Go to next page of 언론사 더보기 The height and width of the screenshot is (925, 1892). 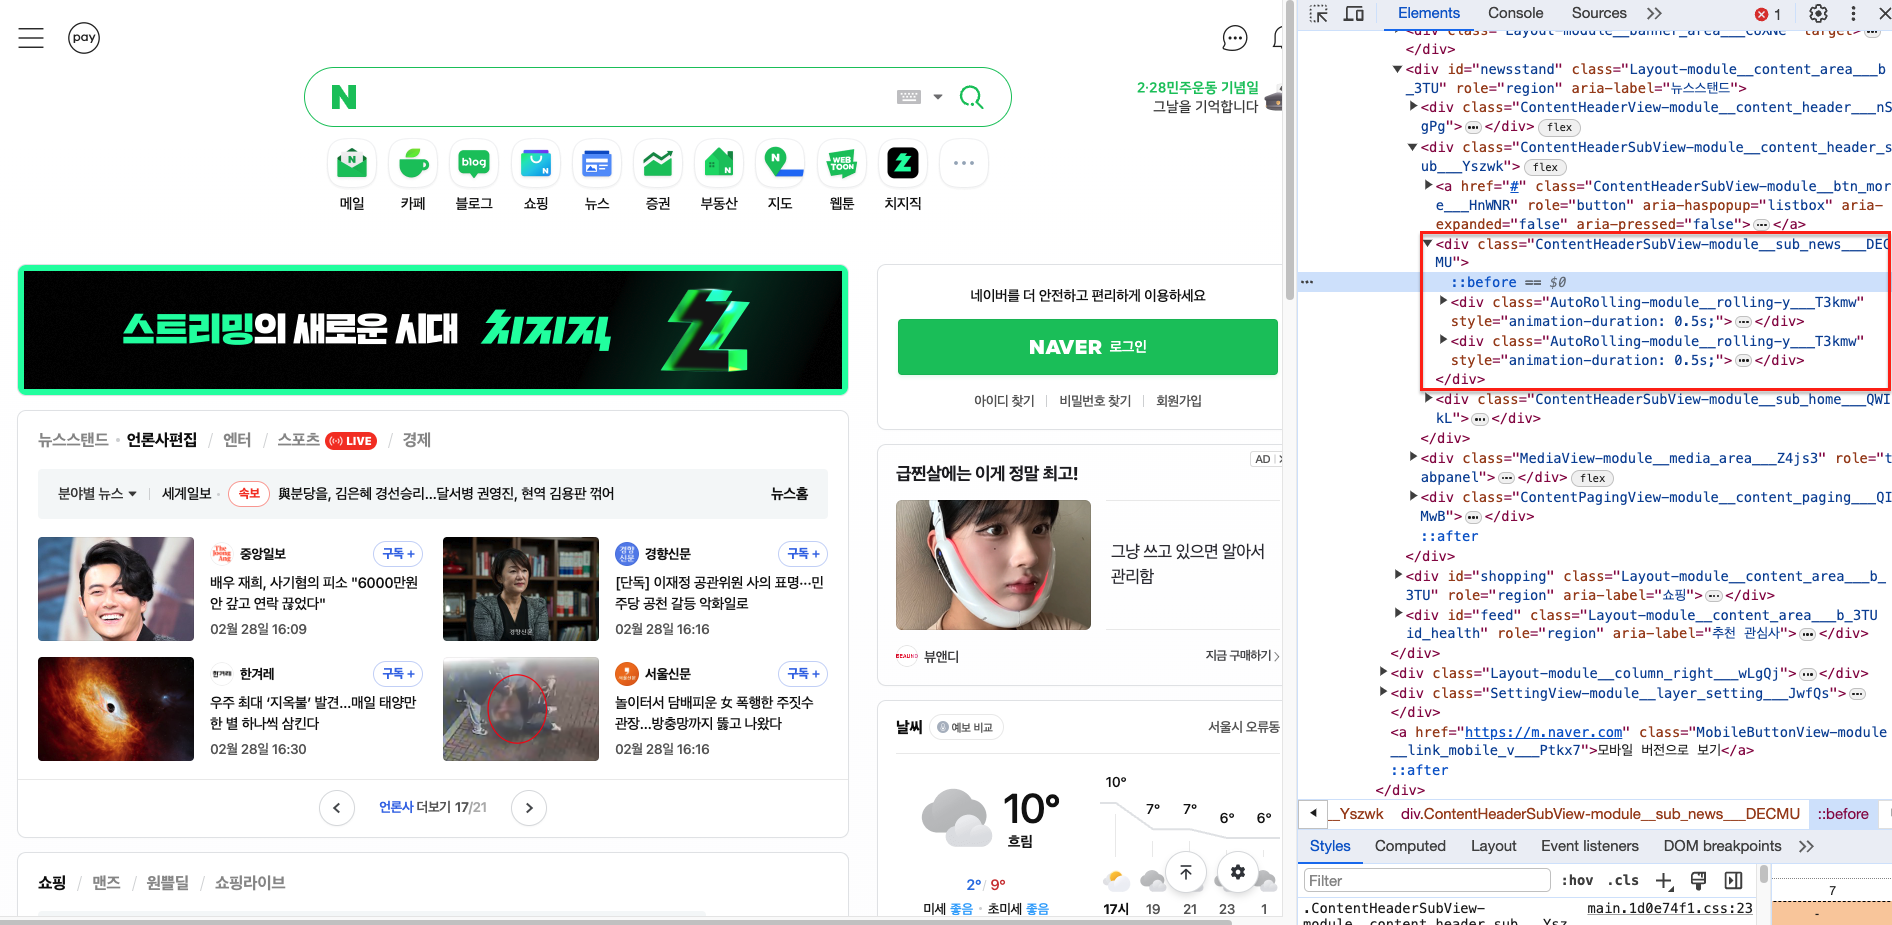[x=529, y=808]
